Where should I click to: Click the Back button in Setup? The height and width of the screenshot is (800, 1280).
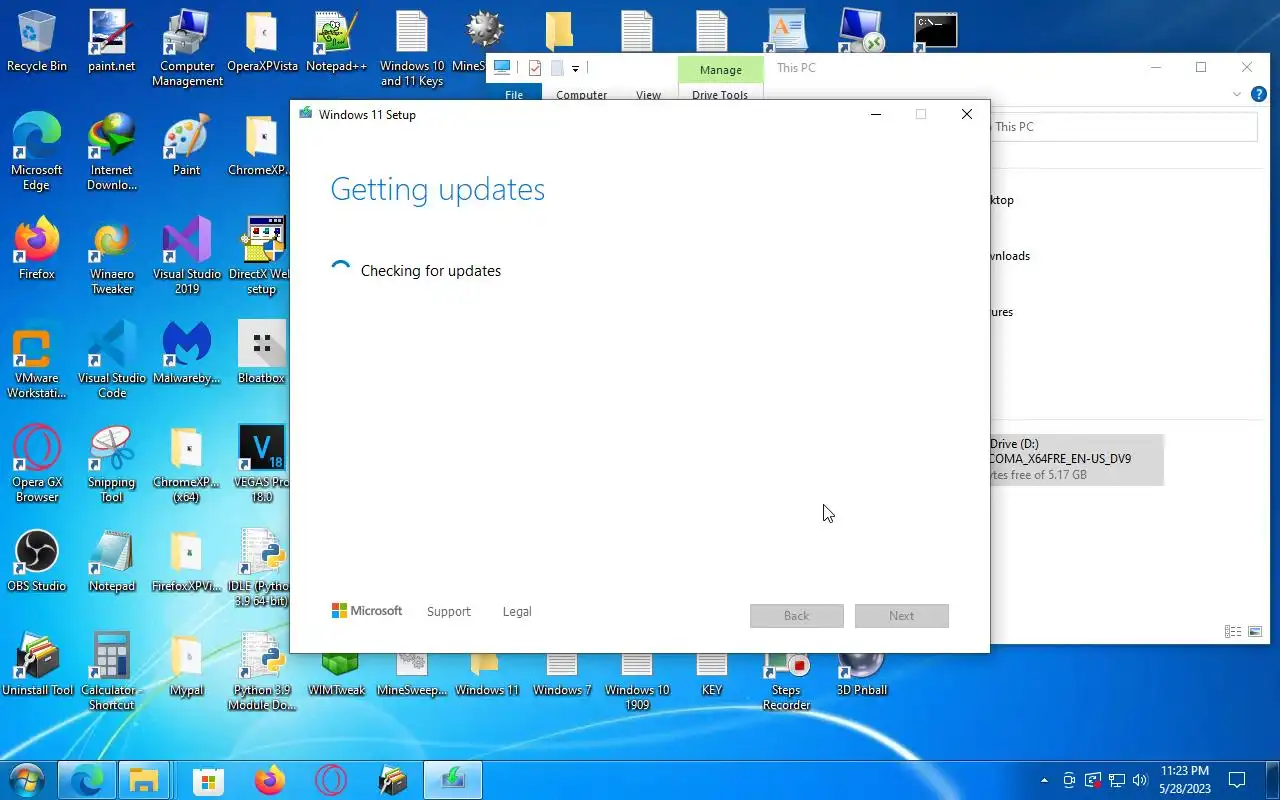797,615
